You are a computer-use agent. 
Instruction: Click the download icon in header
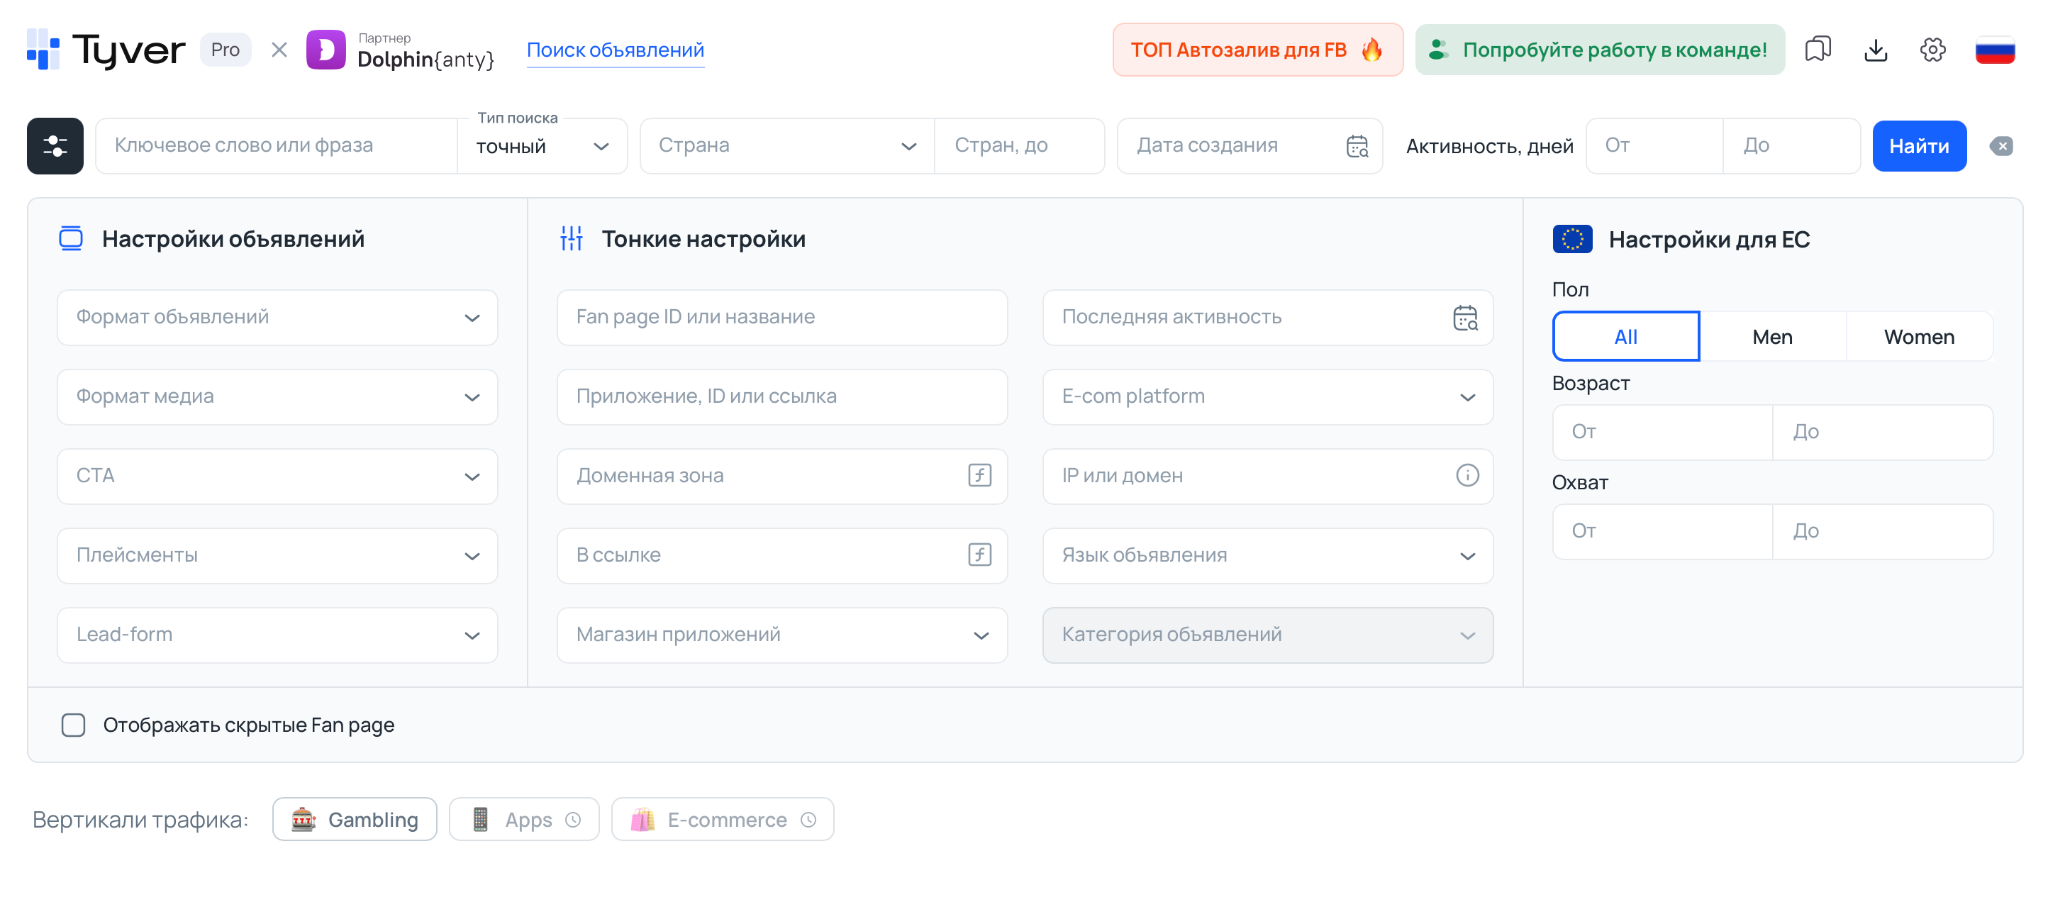[1875, 50]
